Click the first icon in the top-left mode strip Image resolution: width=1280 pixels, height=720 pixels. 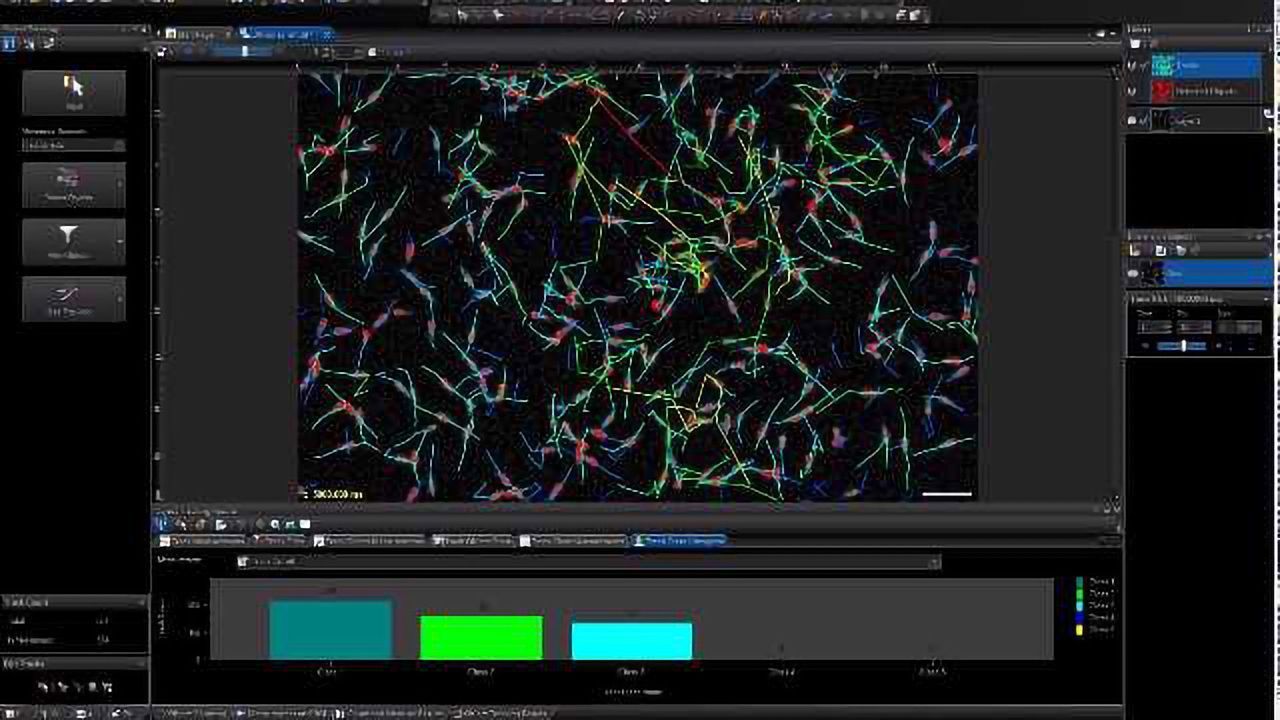click(9, 43)
